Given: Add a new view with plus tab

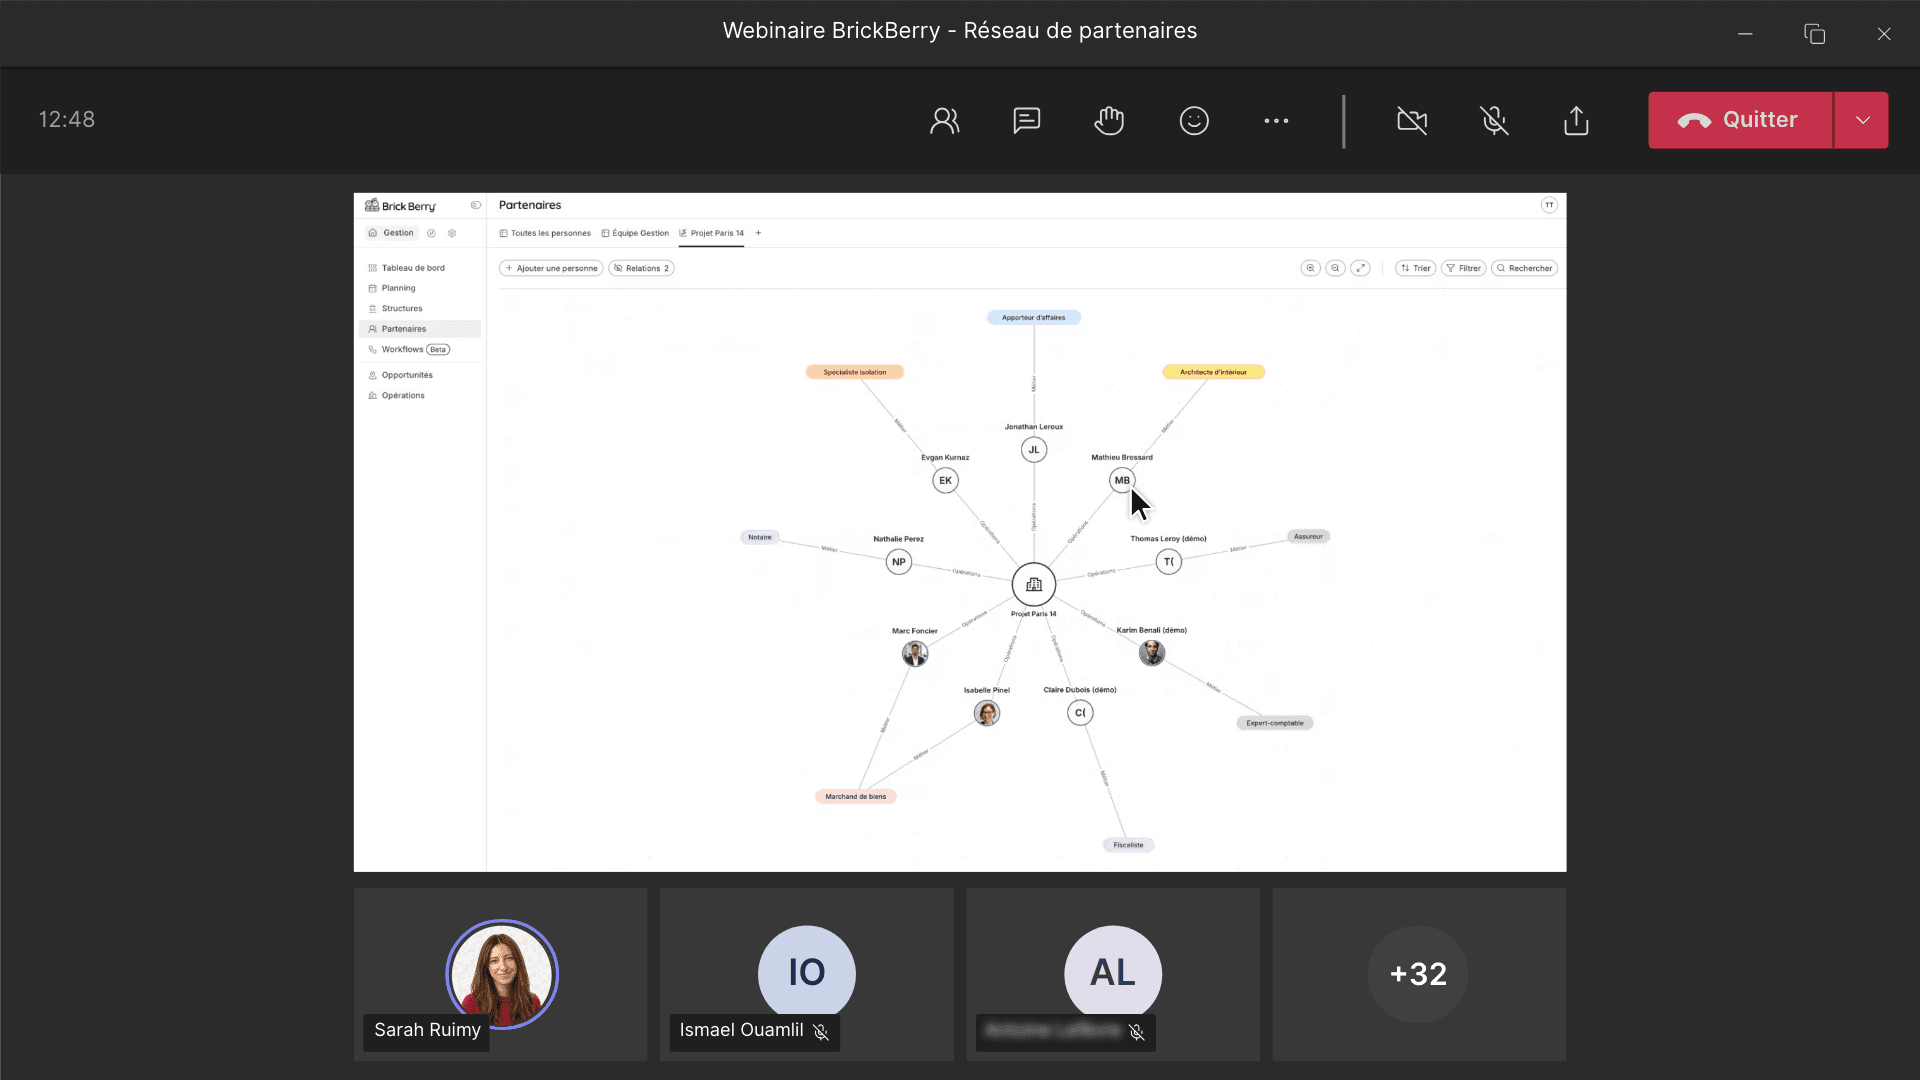Looking at the screenshot, I should coord(758,233).
